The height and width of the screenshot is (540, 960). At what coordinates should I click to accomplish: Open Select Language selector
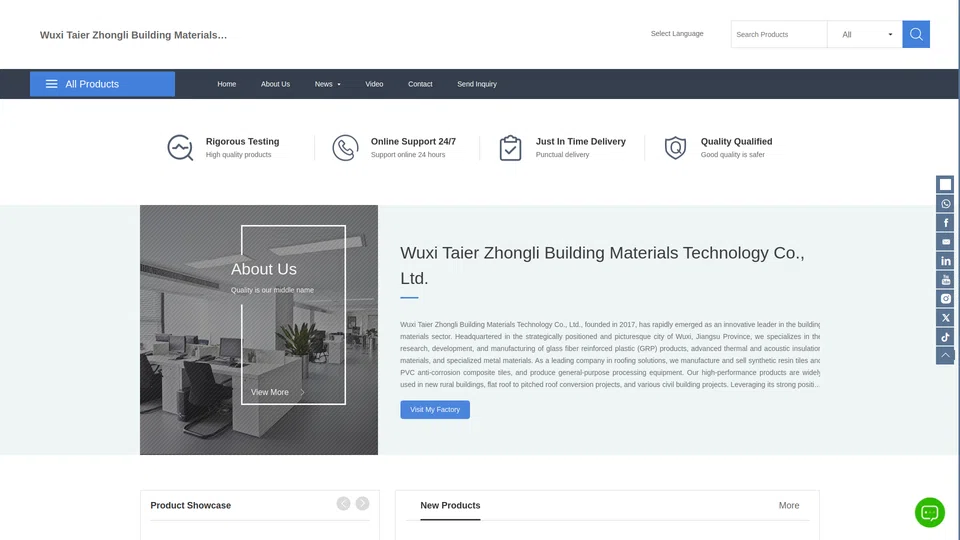(x=677, y=34)
